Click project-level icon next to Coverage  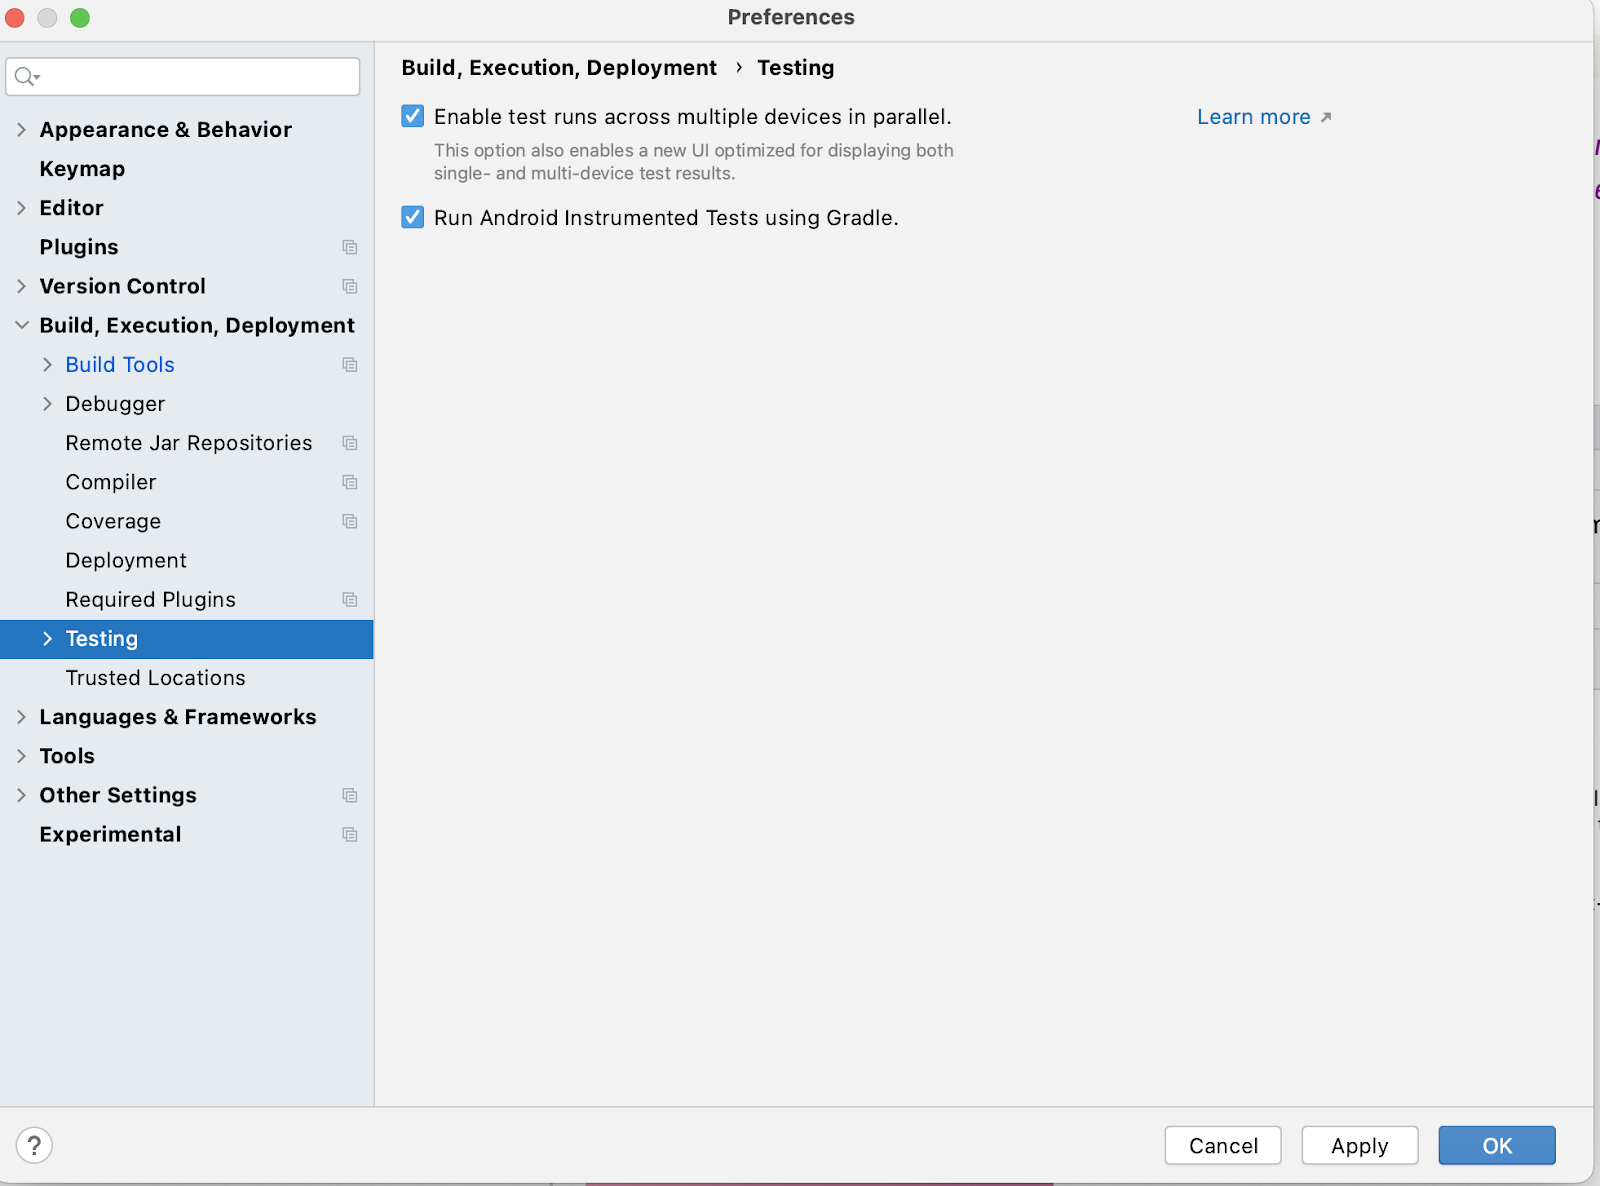pyautogui.click(x=350, y=521)
